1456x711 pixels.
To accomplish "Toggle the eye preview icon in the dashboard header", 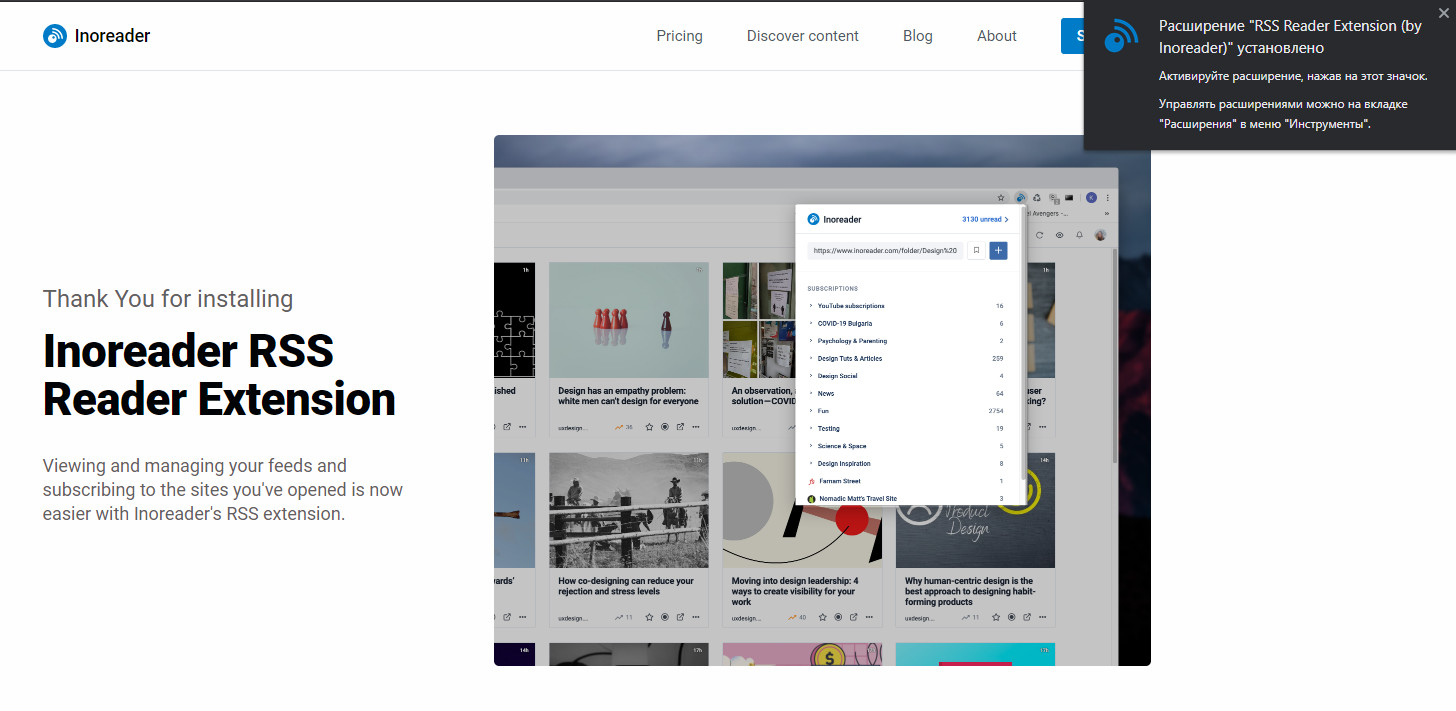I will (x=1059, y=235).
